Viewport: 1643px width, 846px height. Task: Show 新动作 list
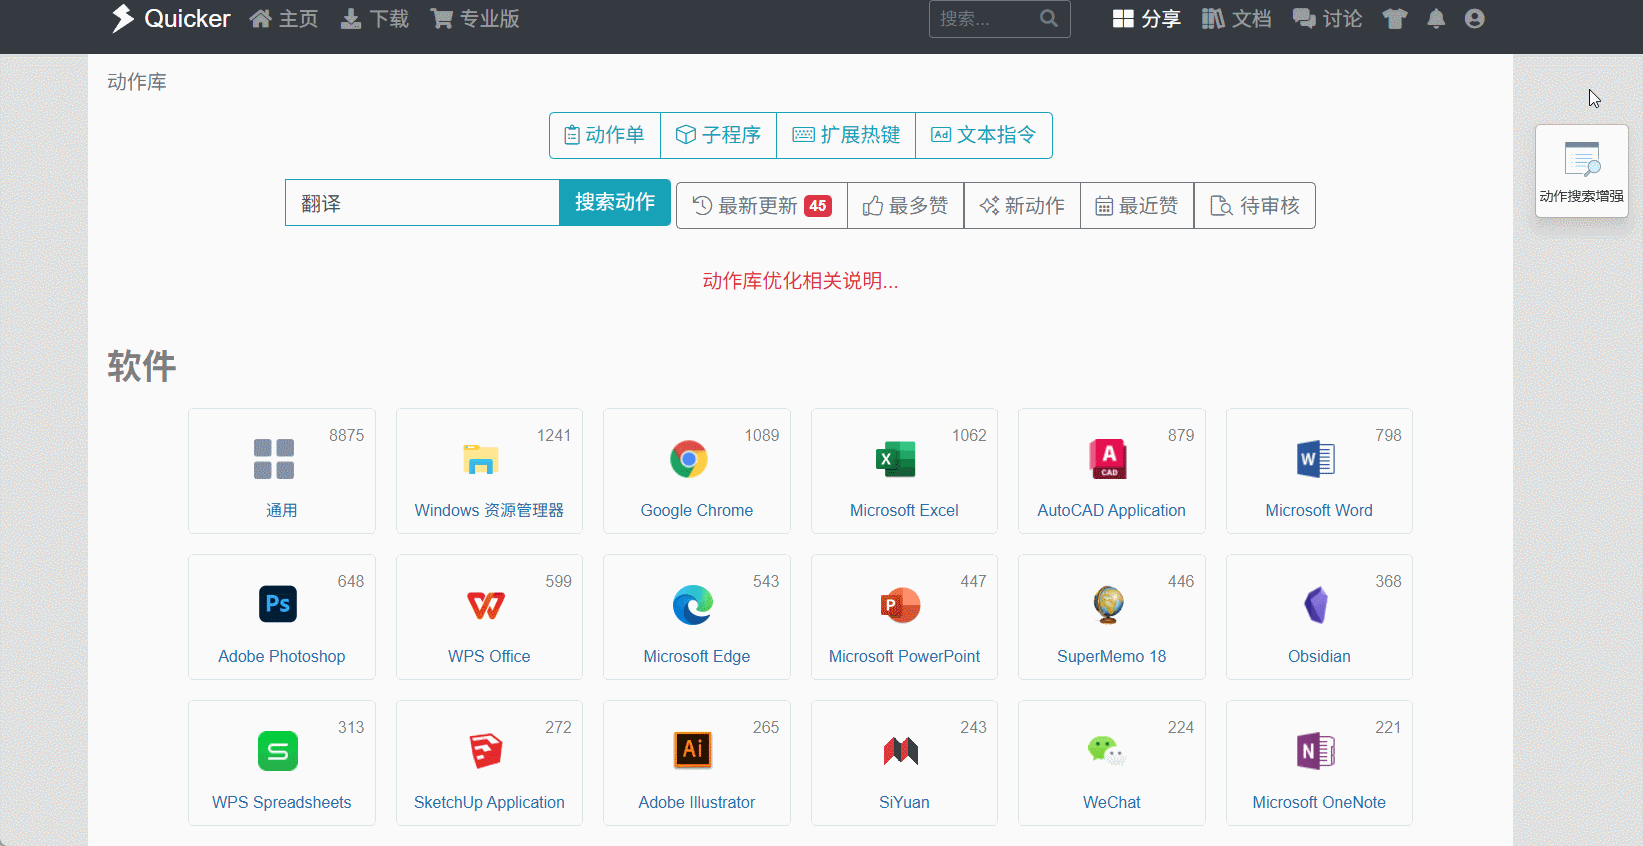point(1022,206)
